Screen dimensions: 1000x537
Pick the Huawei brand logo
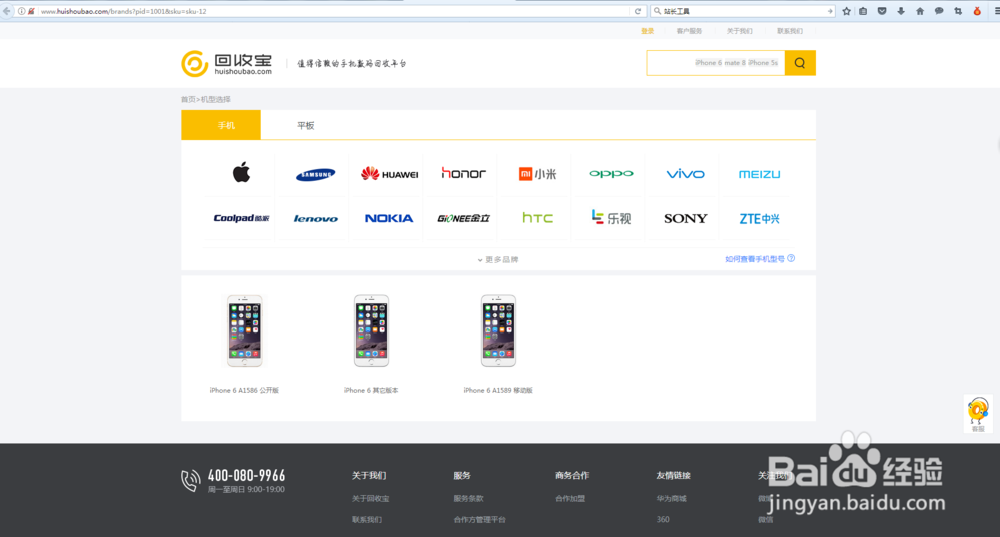coord(389,173)
